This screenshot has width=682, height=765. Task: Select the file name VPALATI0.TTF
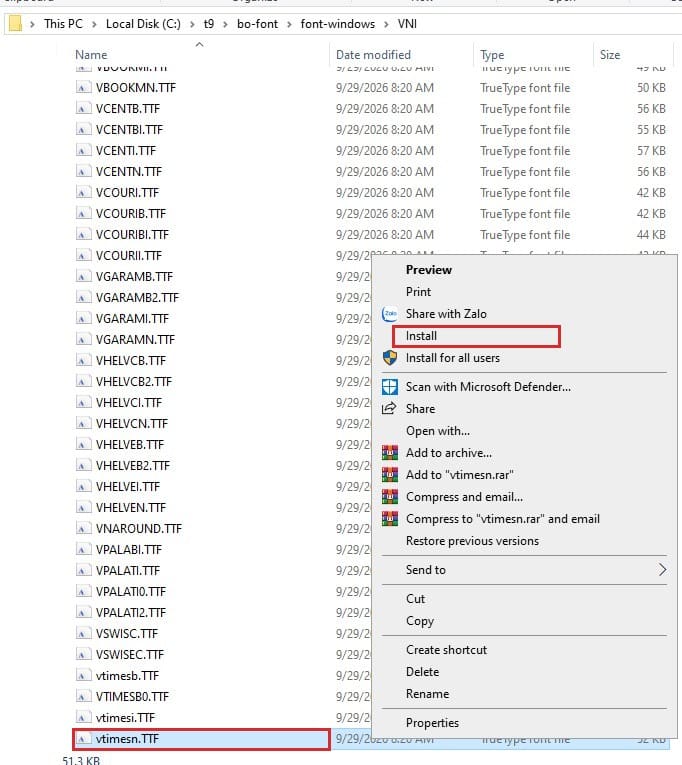click(x=130, y=591)
